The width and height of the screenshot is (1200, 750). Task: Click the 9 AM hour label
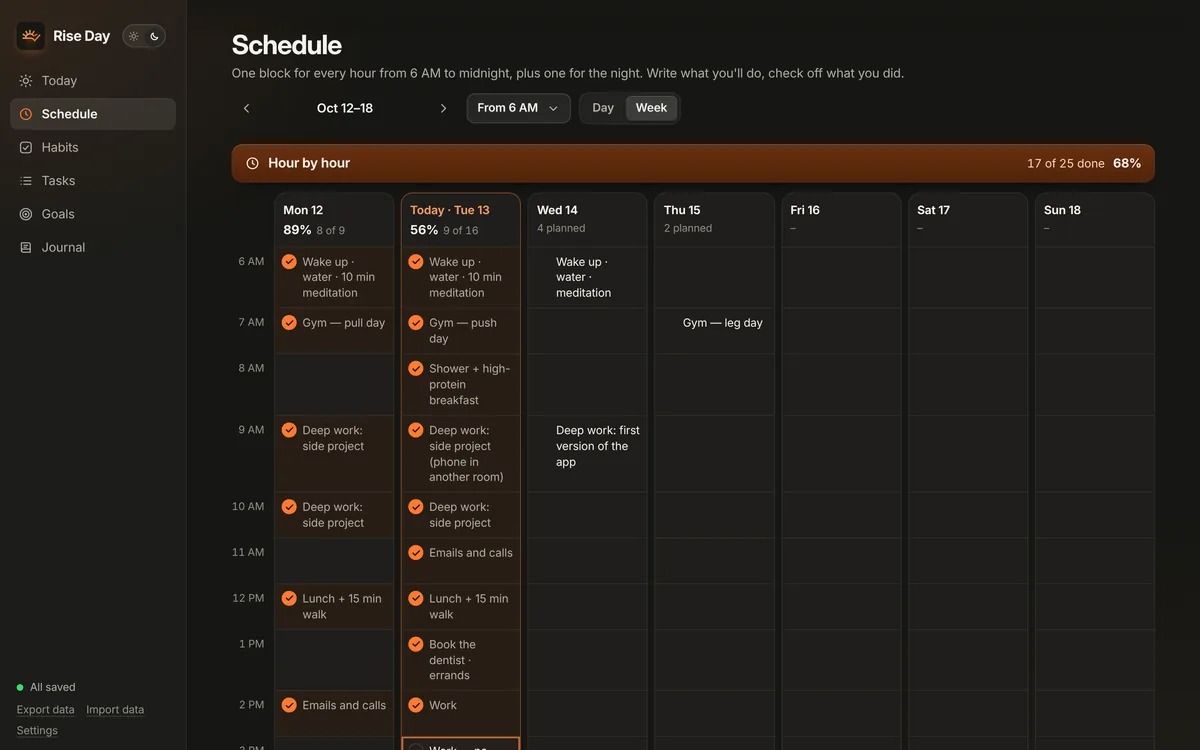click(x=251, y=430)
